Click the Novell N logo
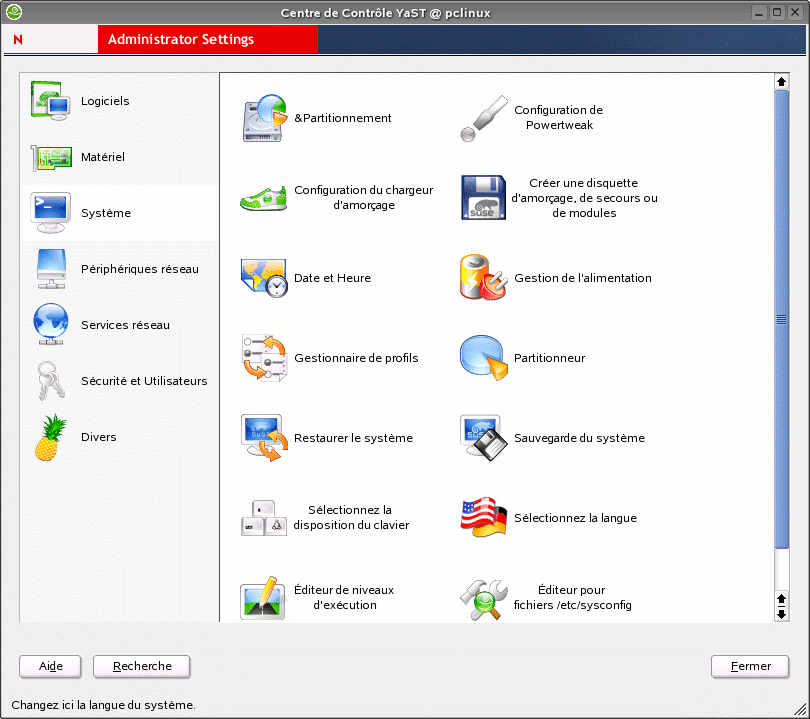 click(18, 39)
